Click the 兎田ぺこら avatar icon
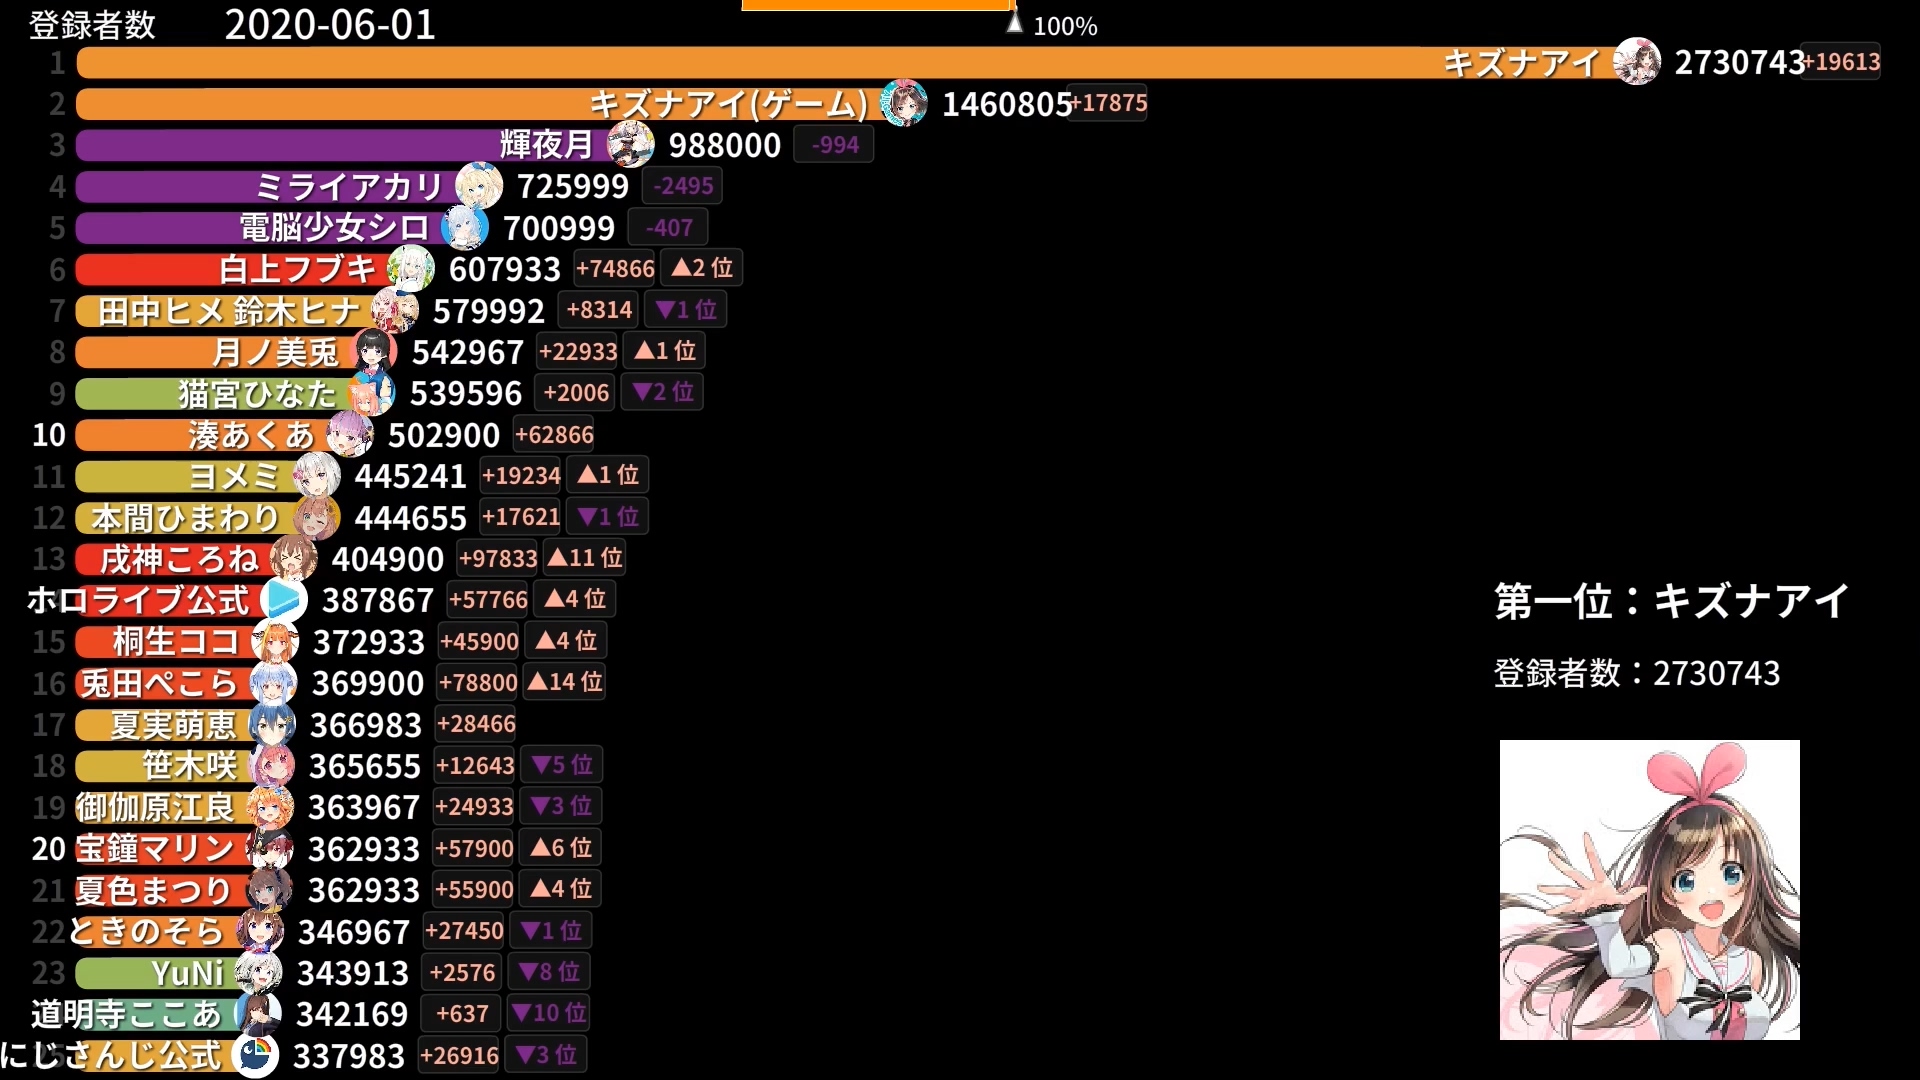Viewport: 1920px width, 1080px height. coord(273,683)
